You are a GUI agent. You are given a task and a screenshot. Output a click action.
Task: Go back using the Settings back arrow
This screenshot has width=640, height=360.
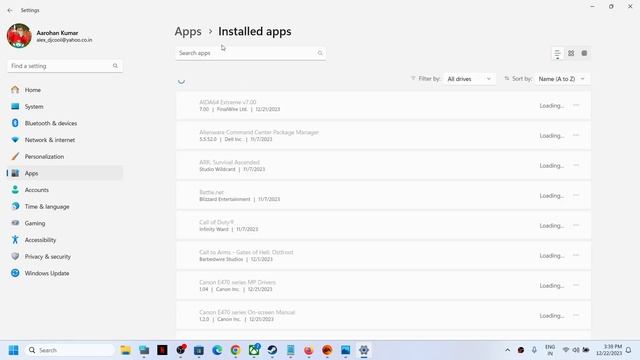(10, 10)
